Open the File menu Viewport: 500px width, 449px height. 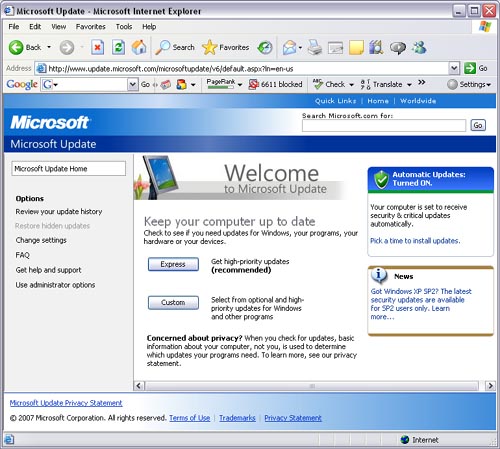pos(14,27)
